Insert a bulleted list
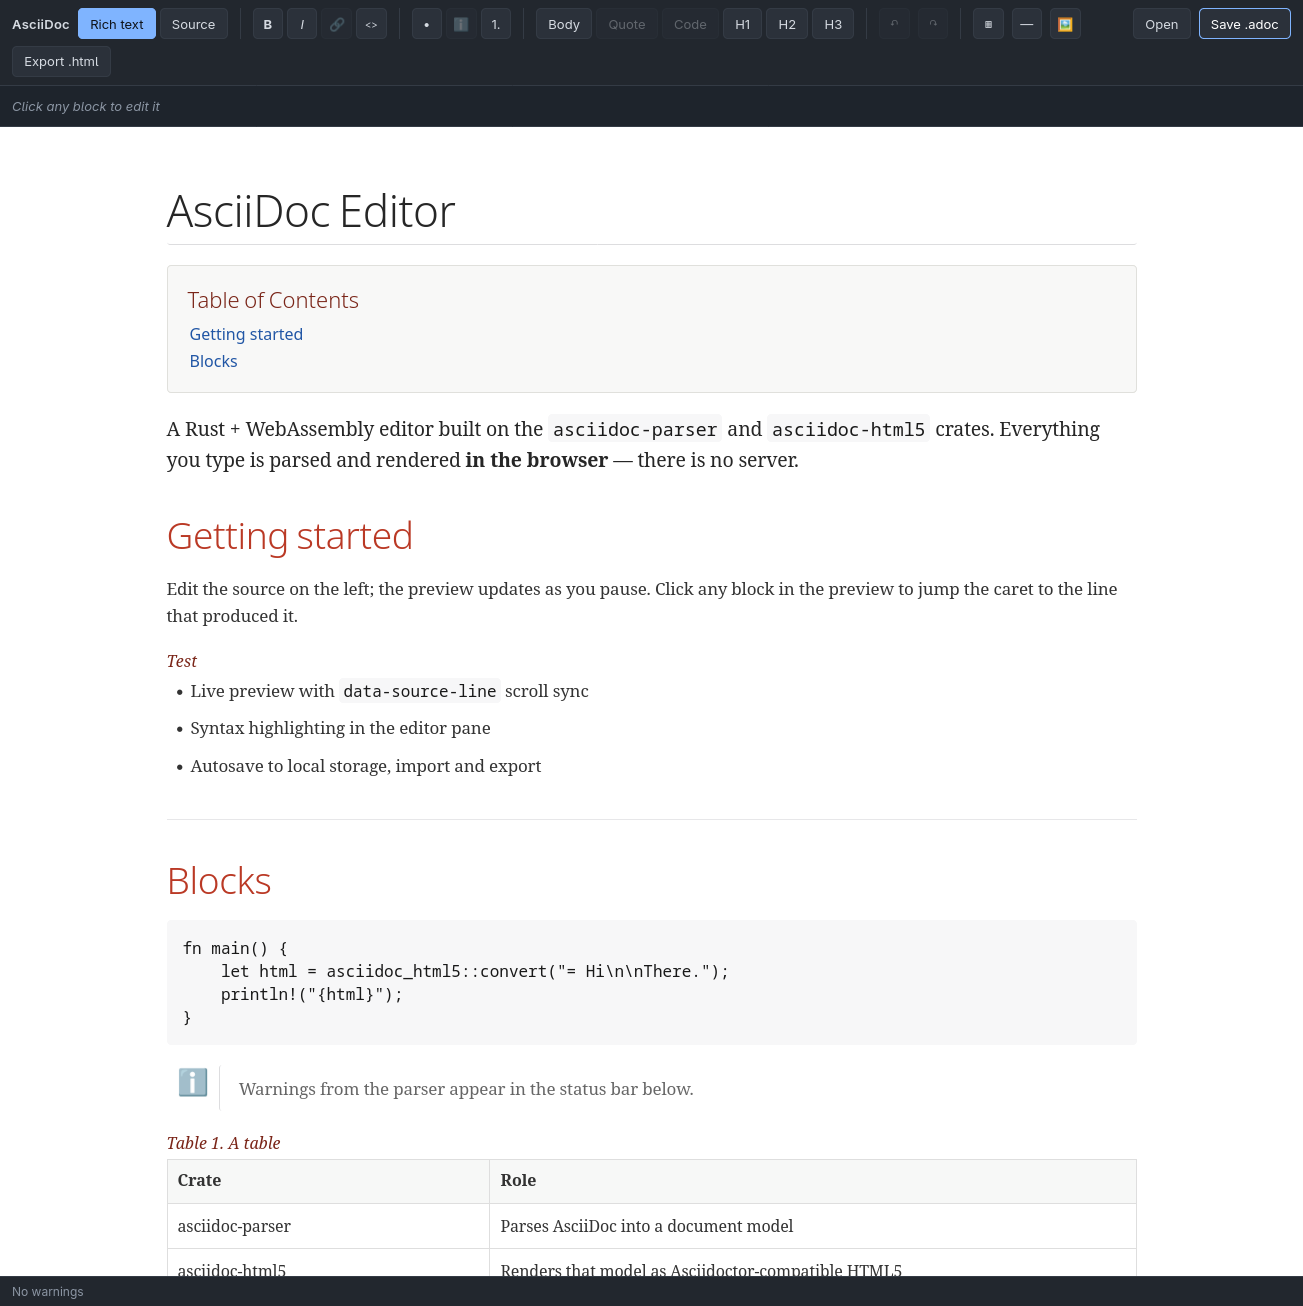This screenshot has width=1303, height=1306. [427, 24]
